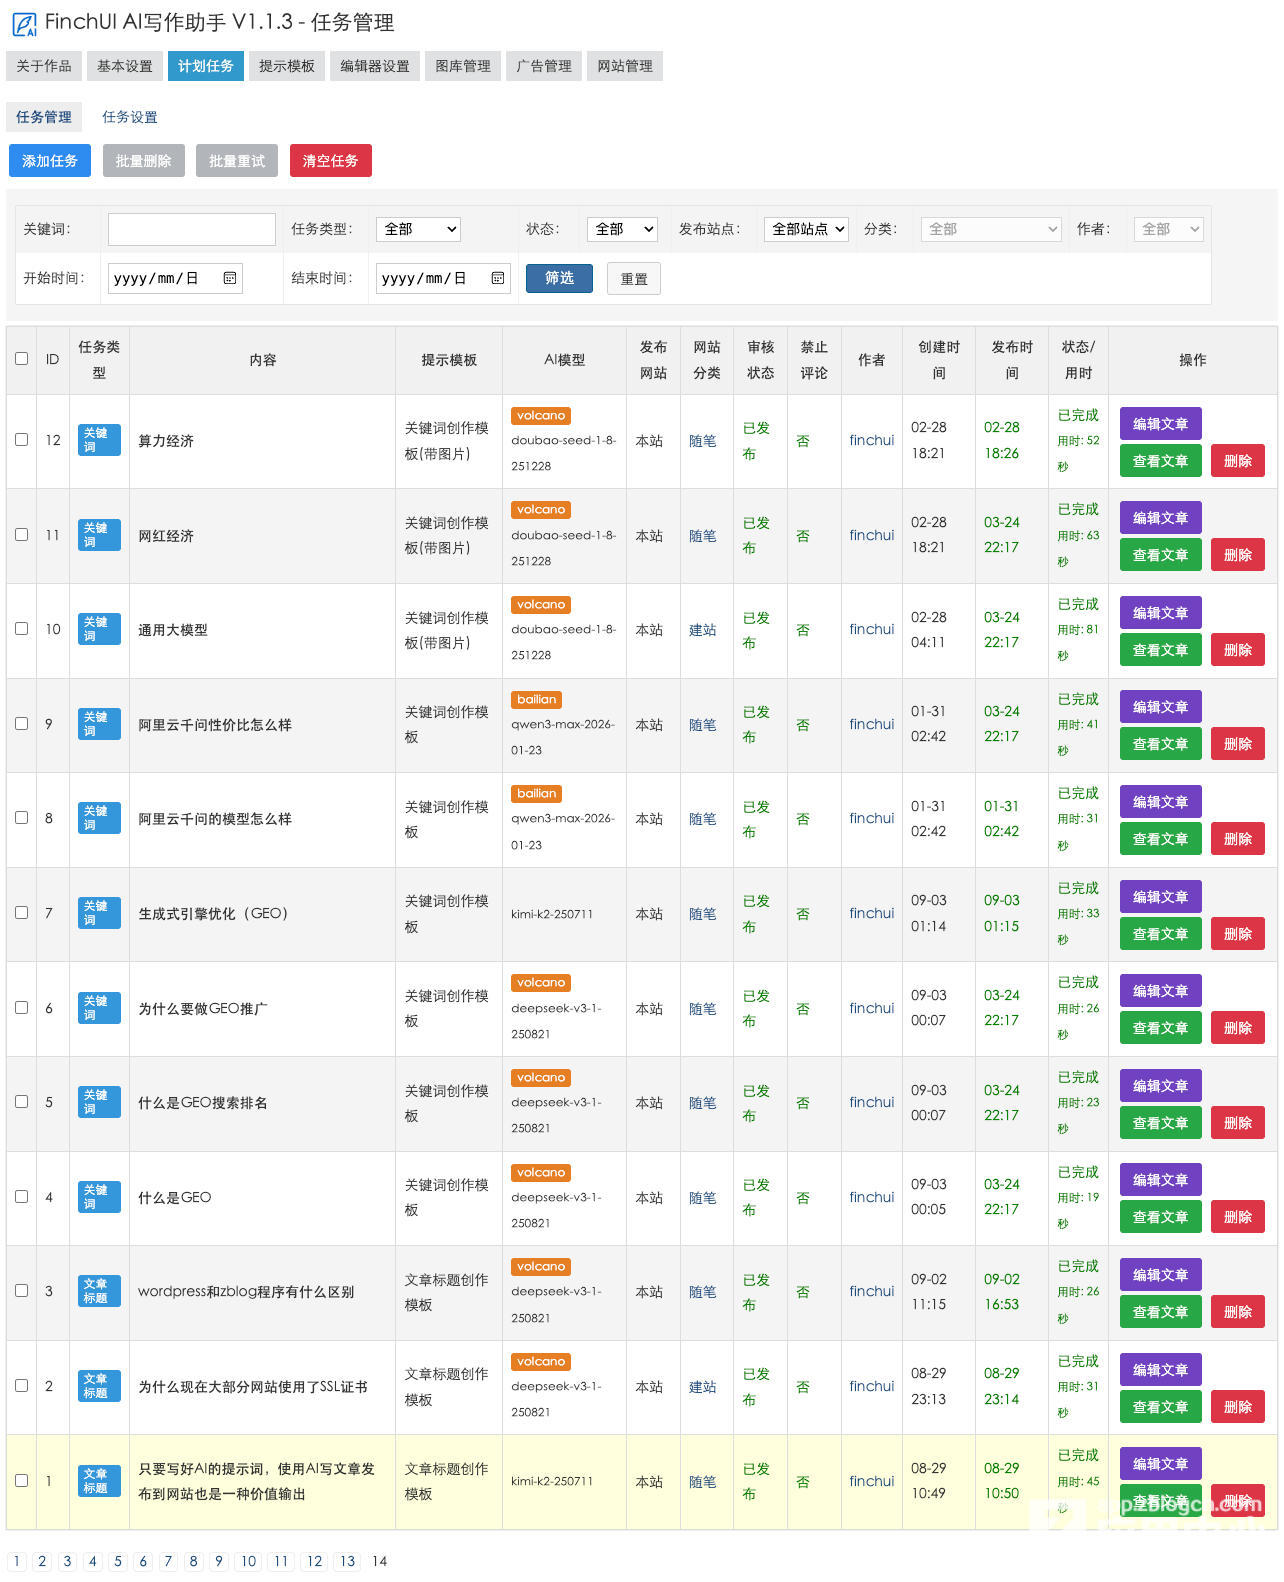The height and width of the screenshot is (1582, 1284).
Task: Click the volcano model tag in task 2
Action: (541, 1361)
